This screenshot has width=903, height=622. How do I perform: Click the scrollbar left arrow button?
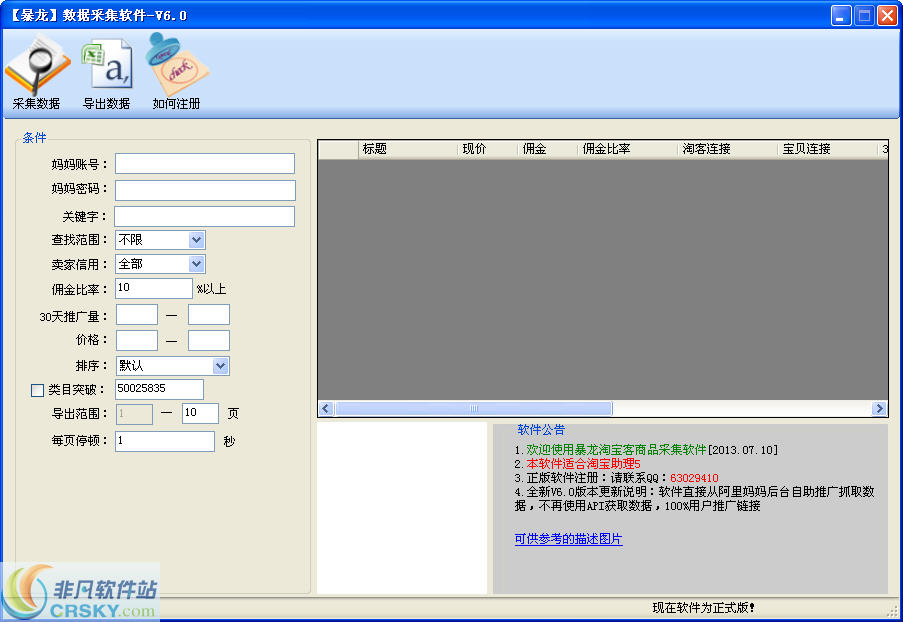pyautogui.click(x=326, y=408)
